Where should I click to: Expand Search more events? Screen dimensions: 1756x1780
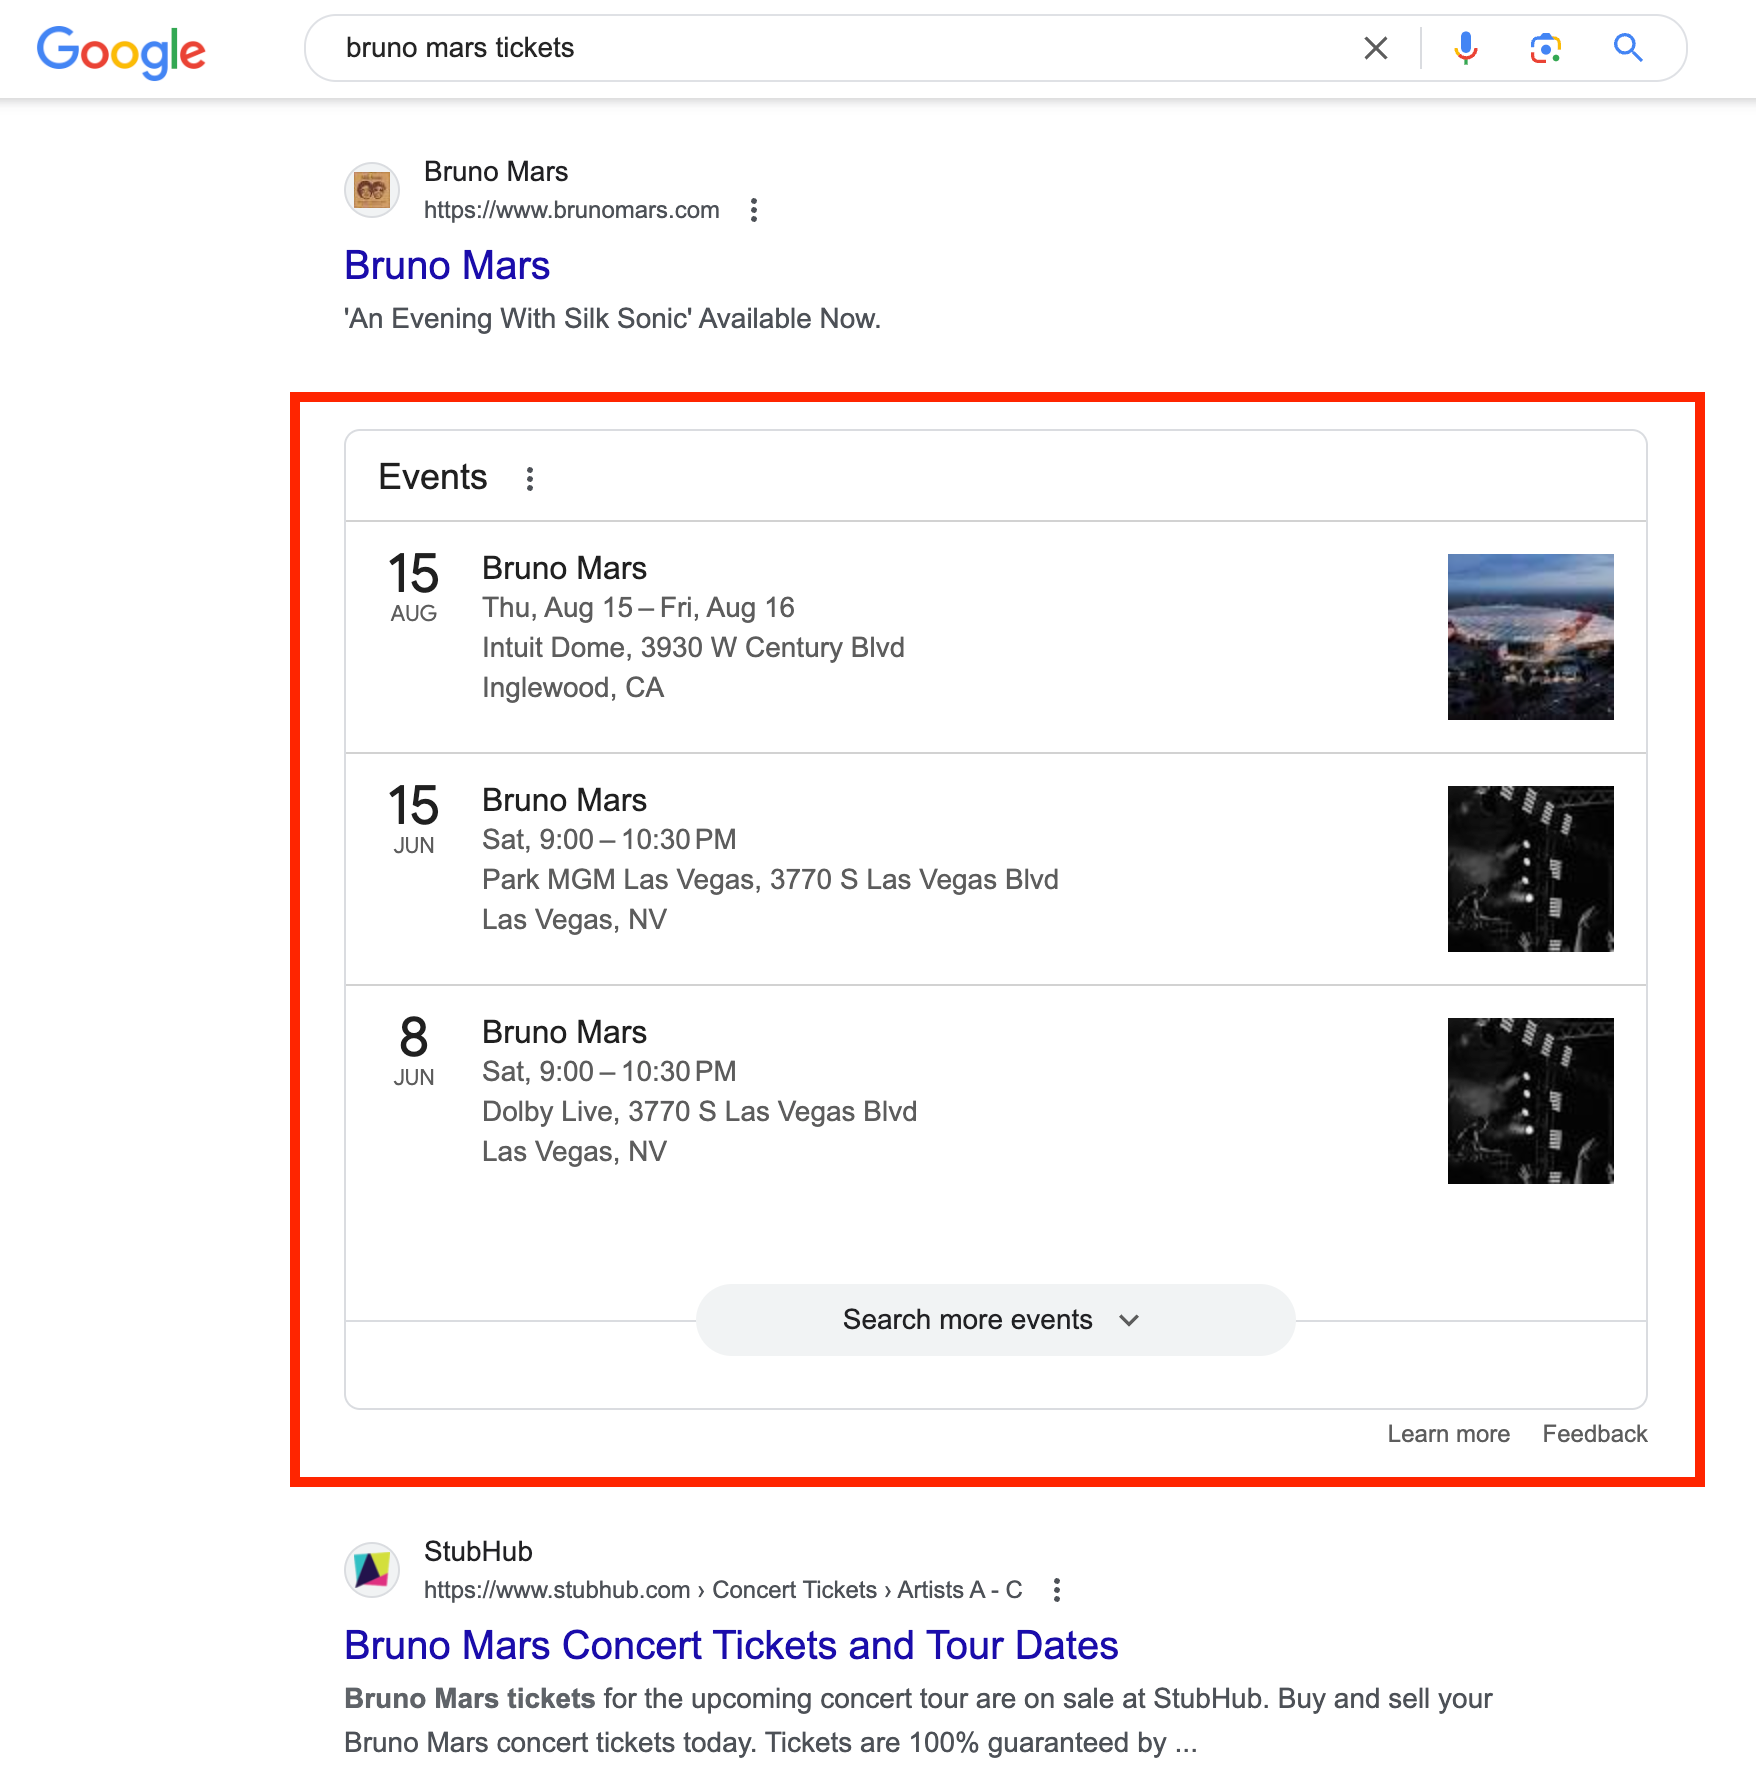(x=995, y=1320)
